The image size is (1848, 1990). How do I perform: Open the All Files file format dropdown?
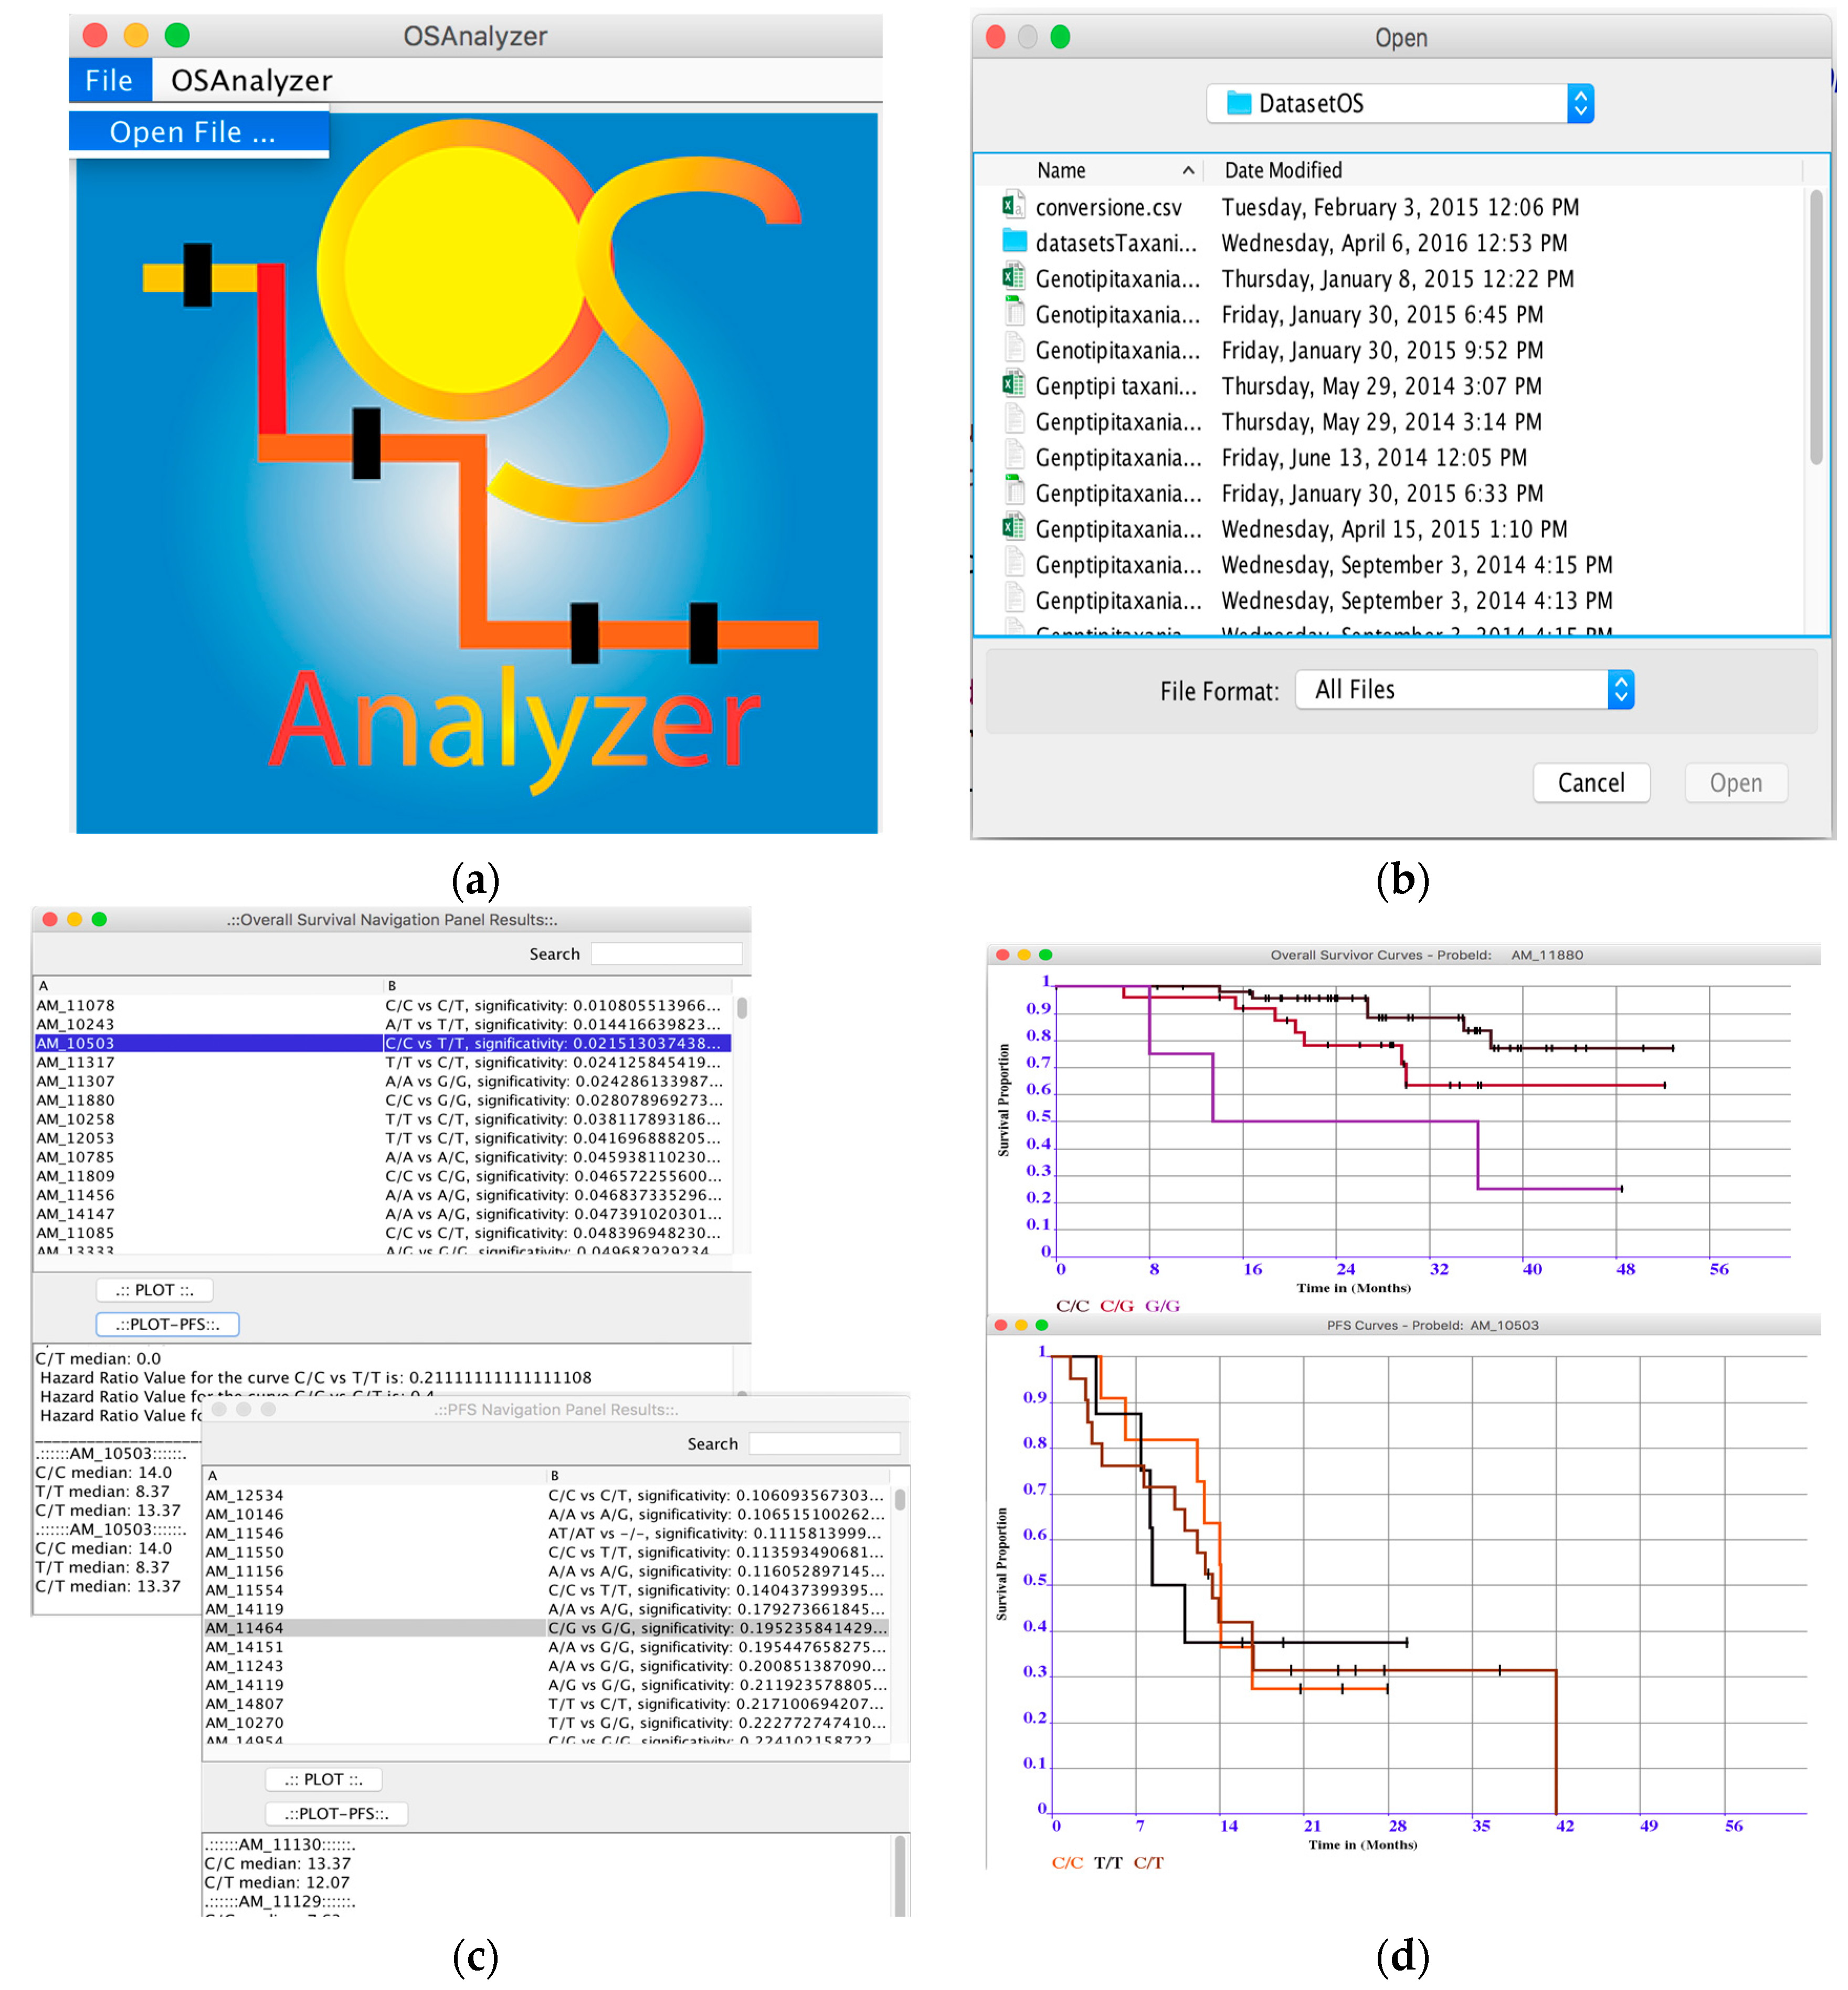(1620, 690)
